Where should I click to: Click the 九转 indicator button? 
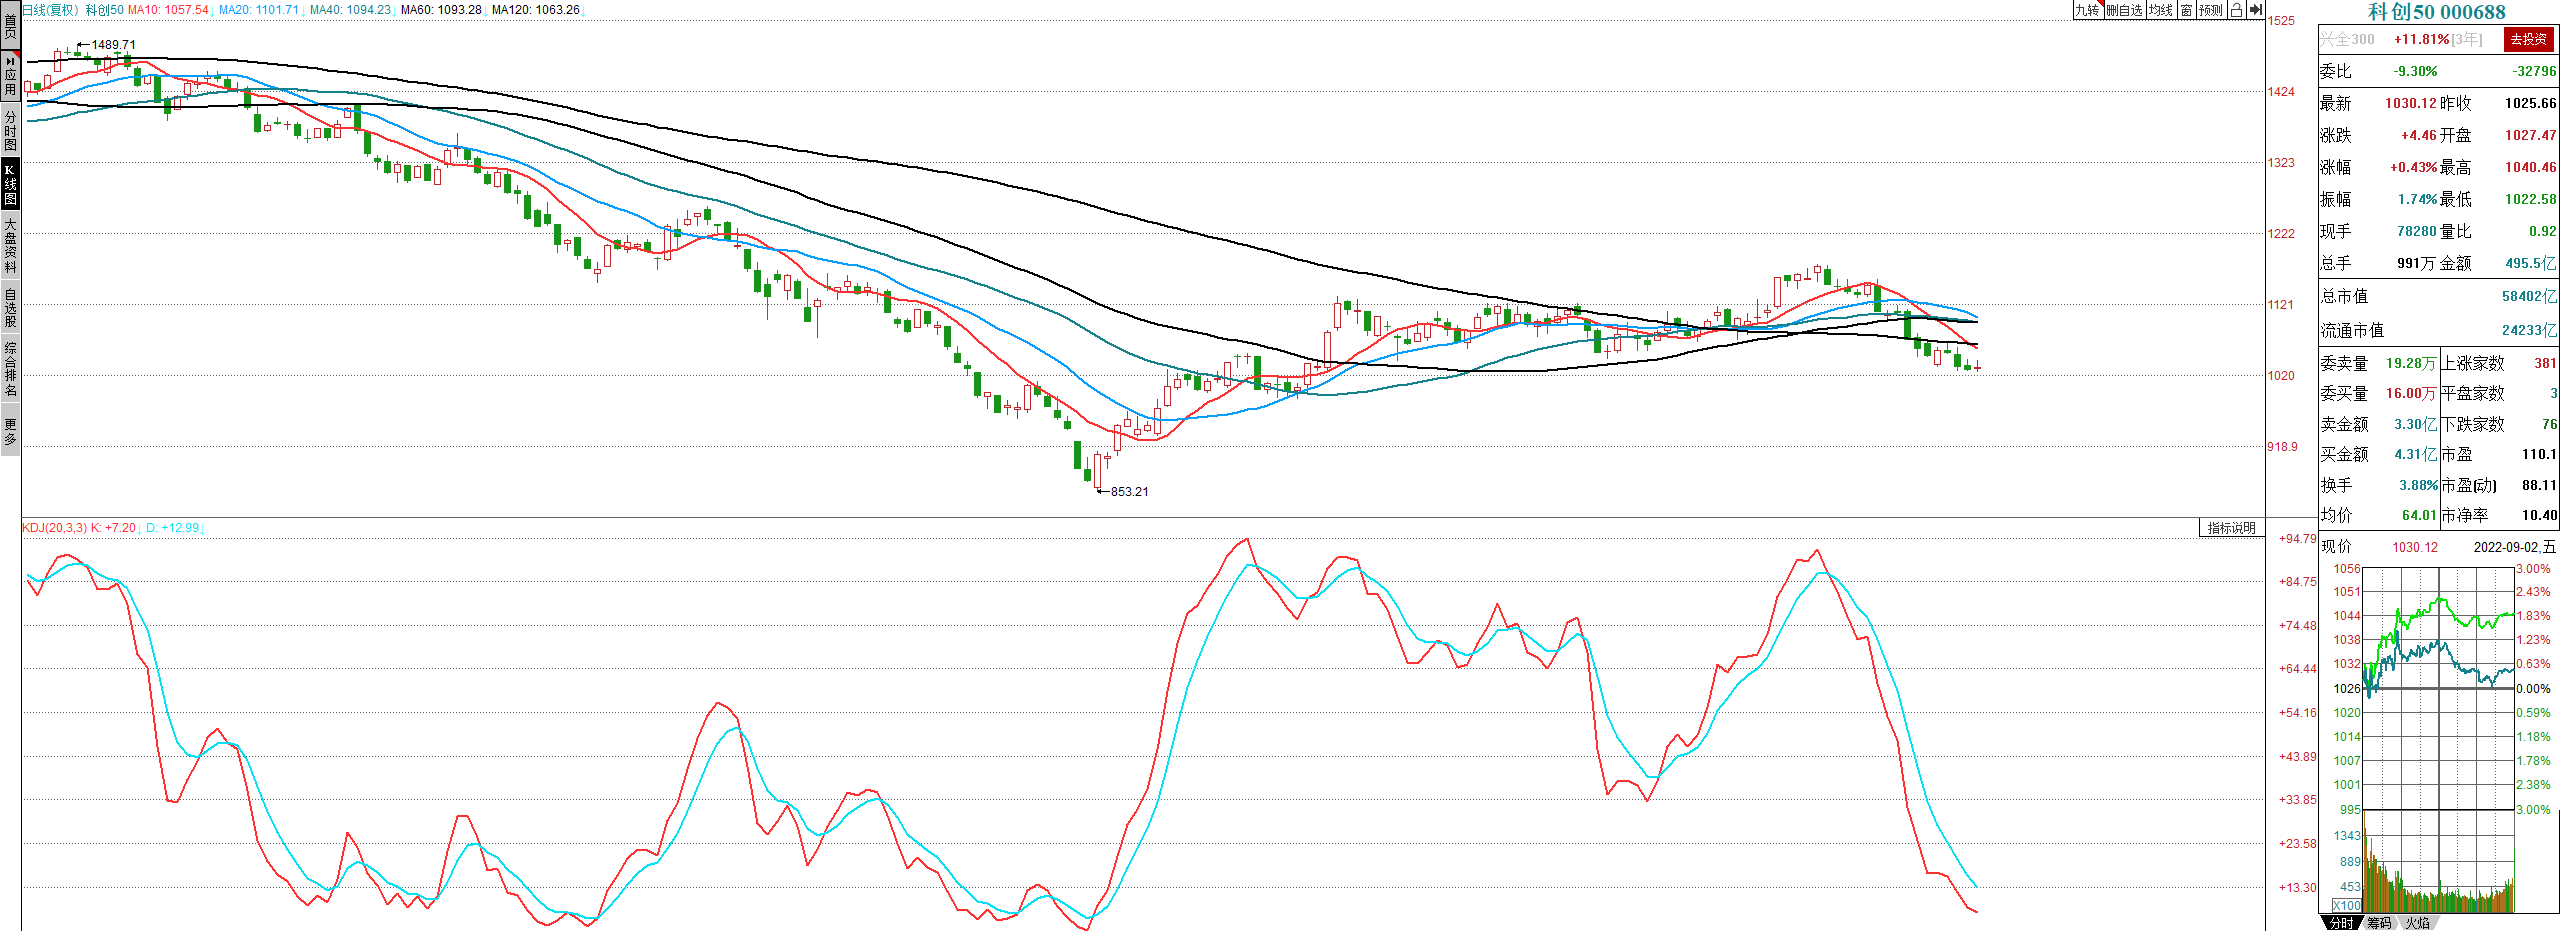point(2087,10)
